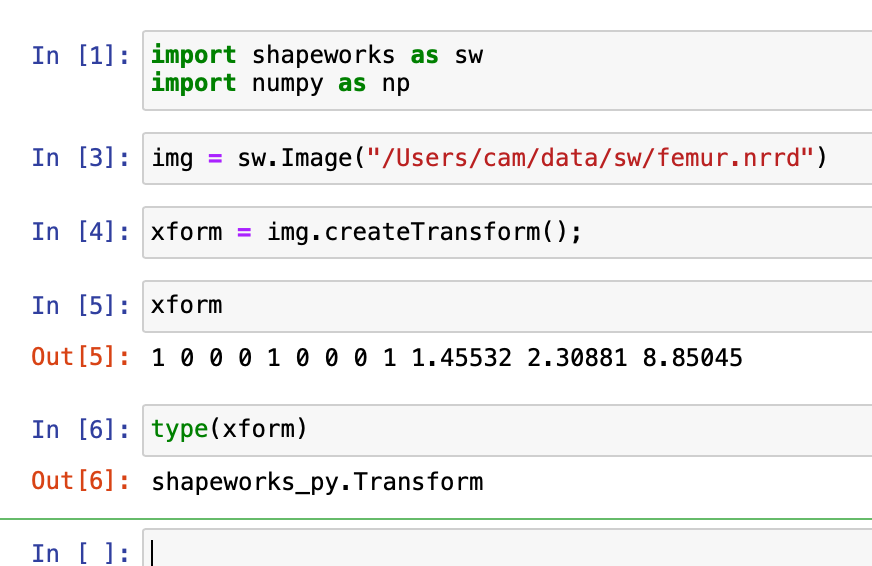Viewport: 872px width, 566px height.
Task: Click the word shapeworks in the import line
Action: click(323, 56)
